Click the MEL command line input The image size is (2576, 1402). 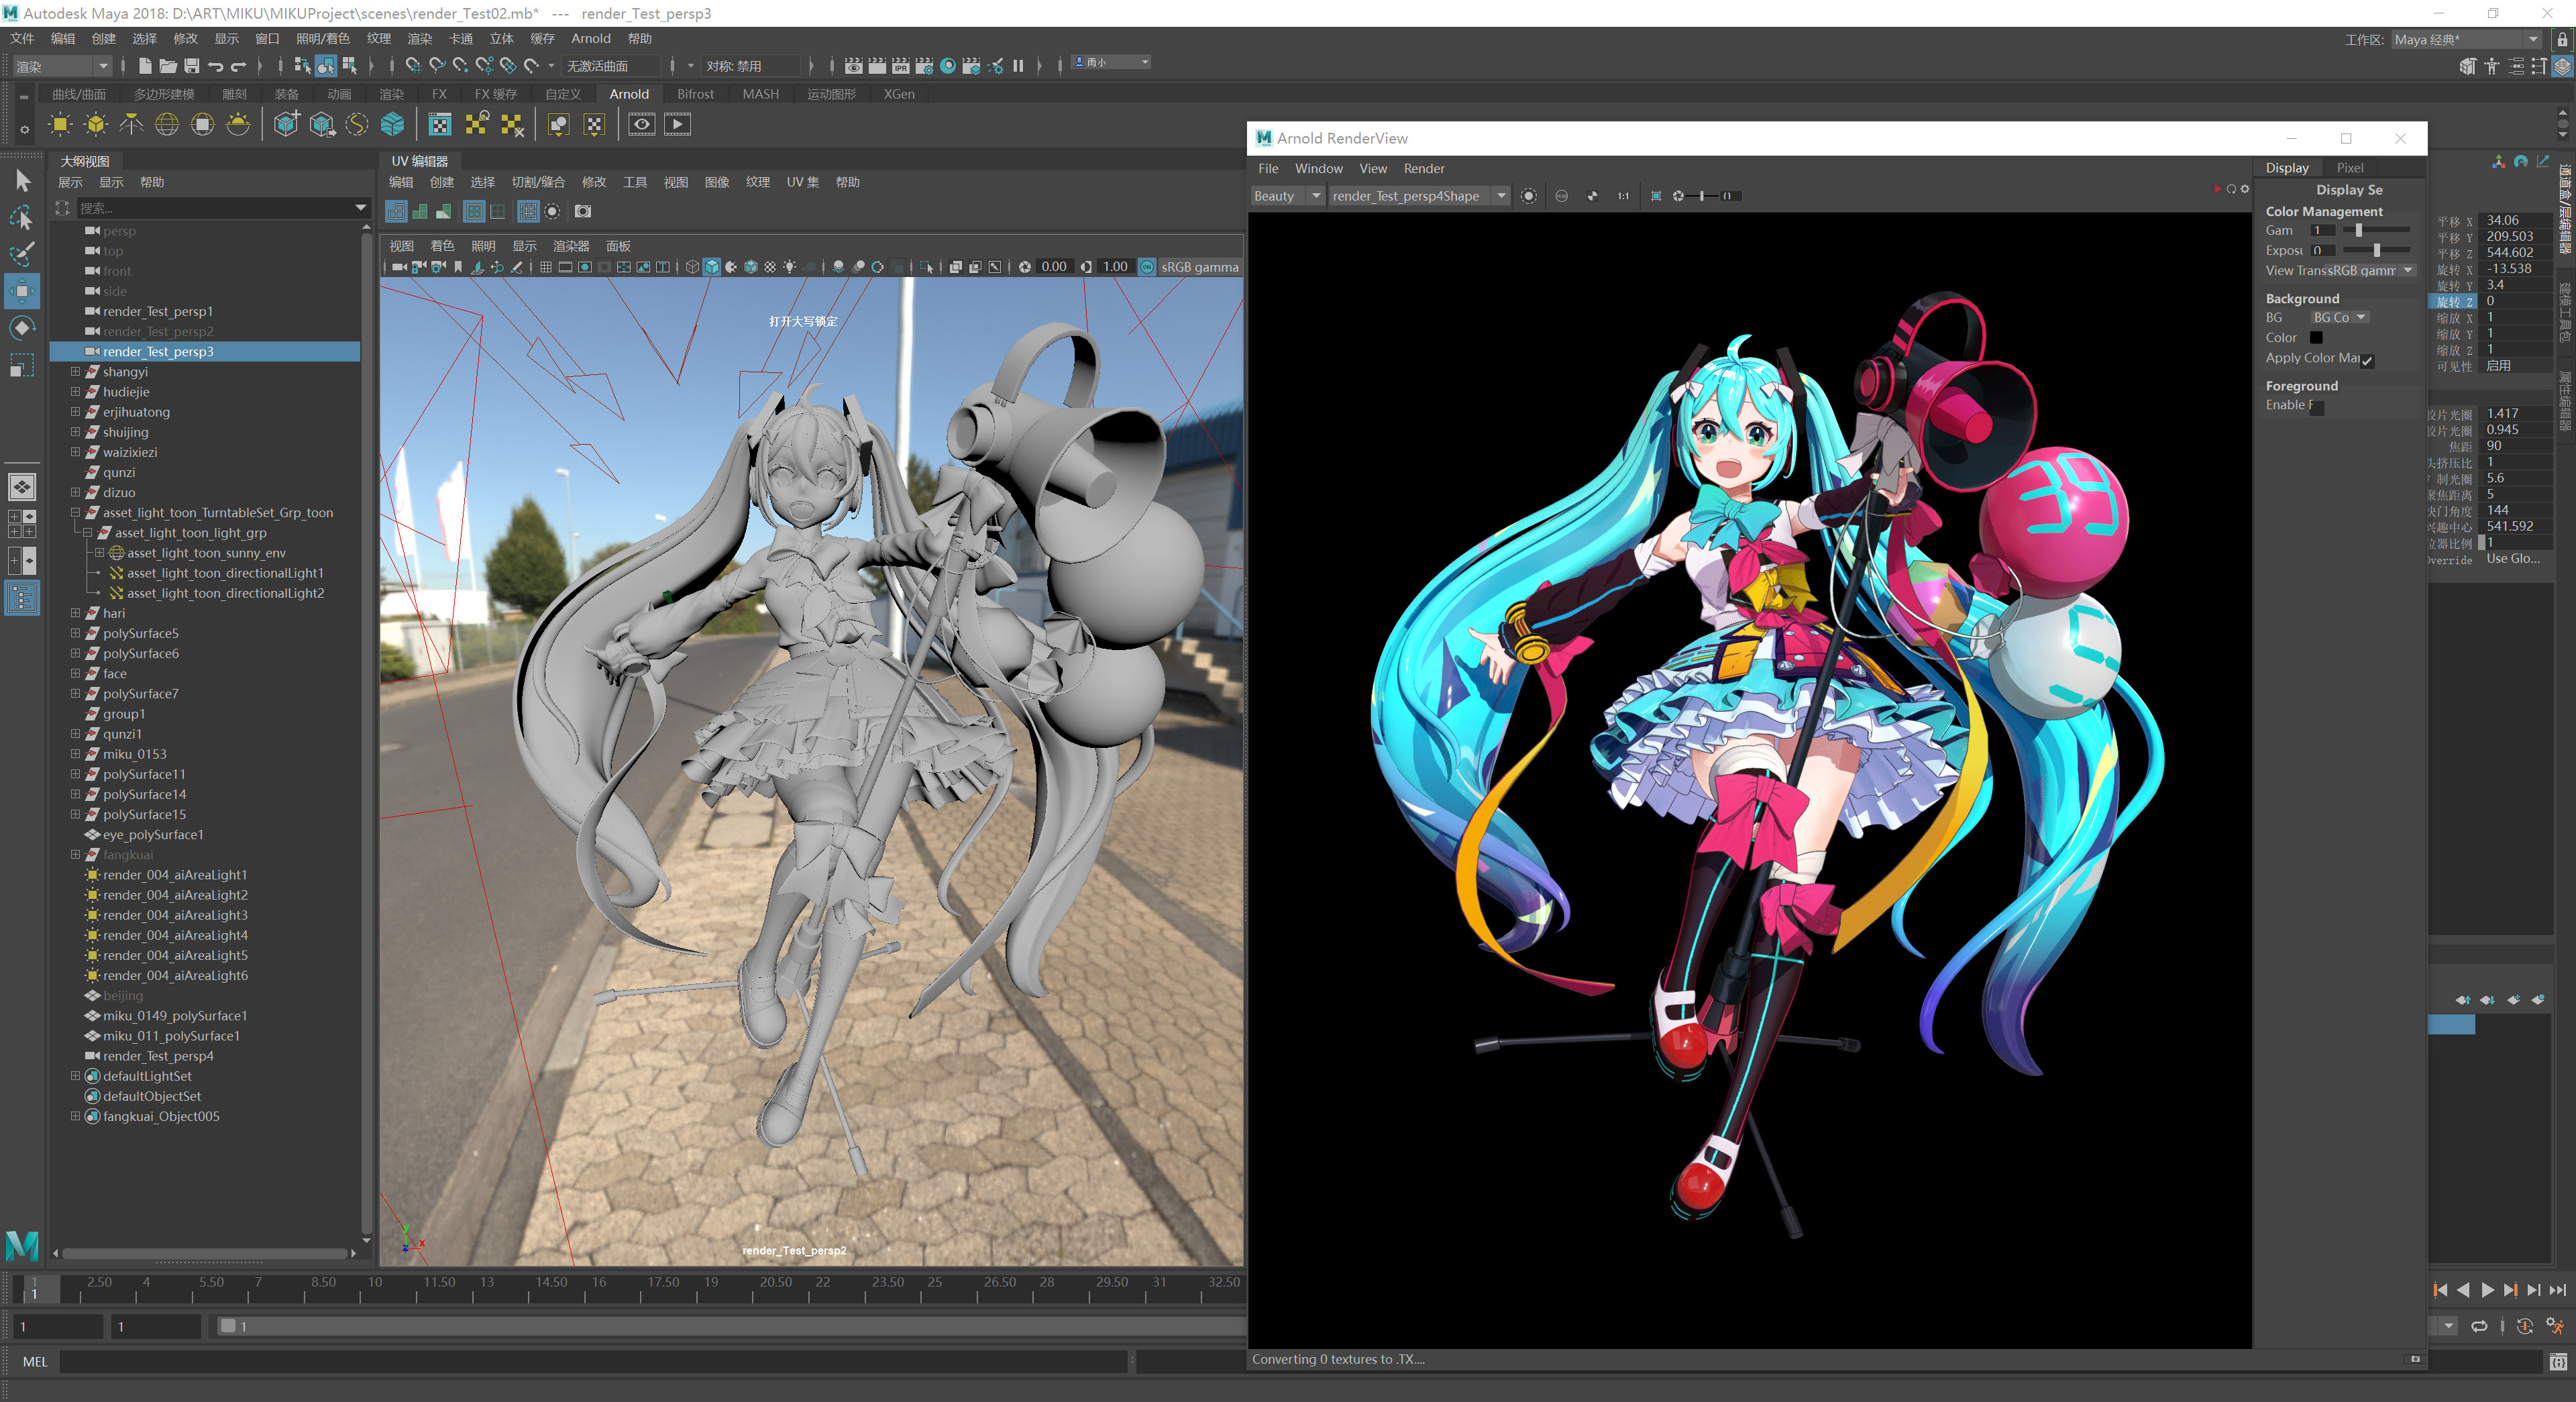593,1362
